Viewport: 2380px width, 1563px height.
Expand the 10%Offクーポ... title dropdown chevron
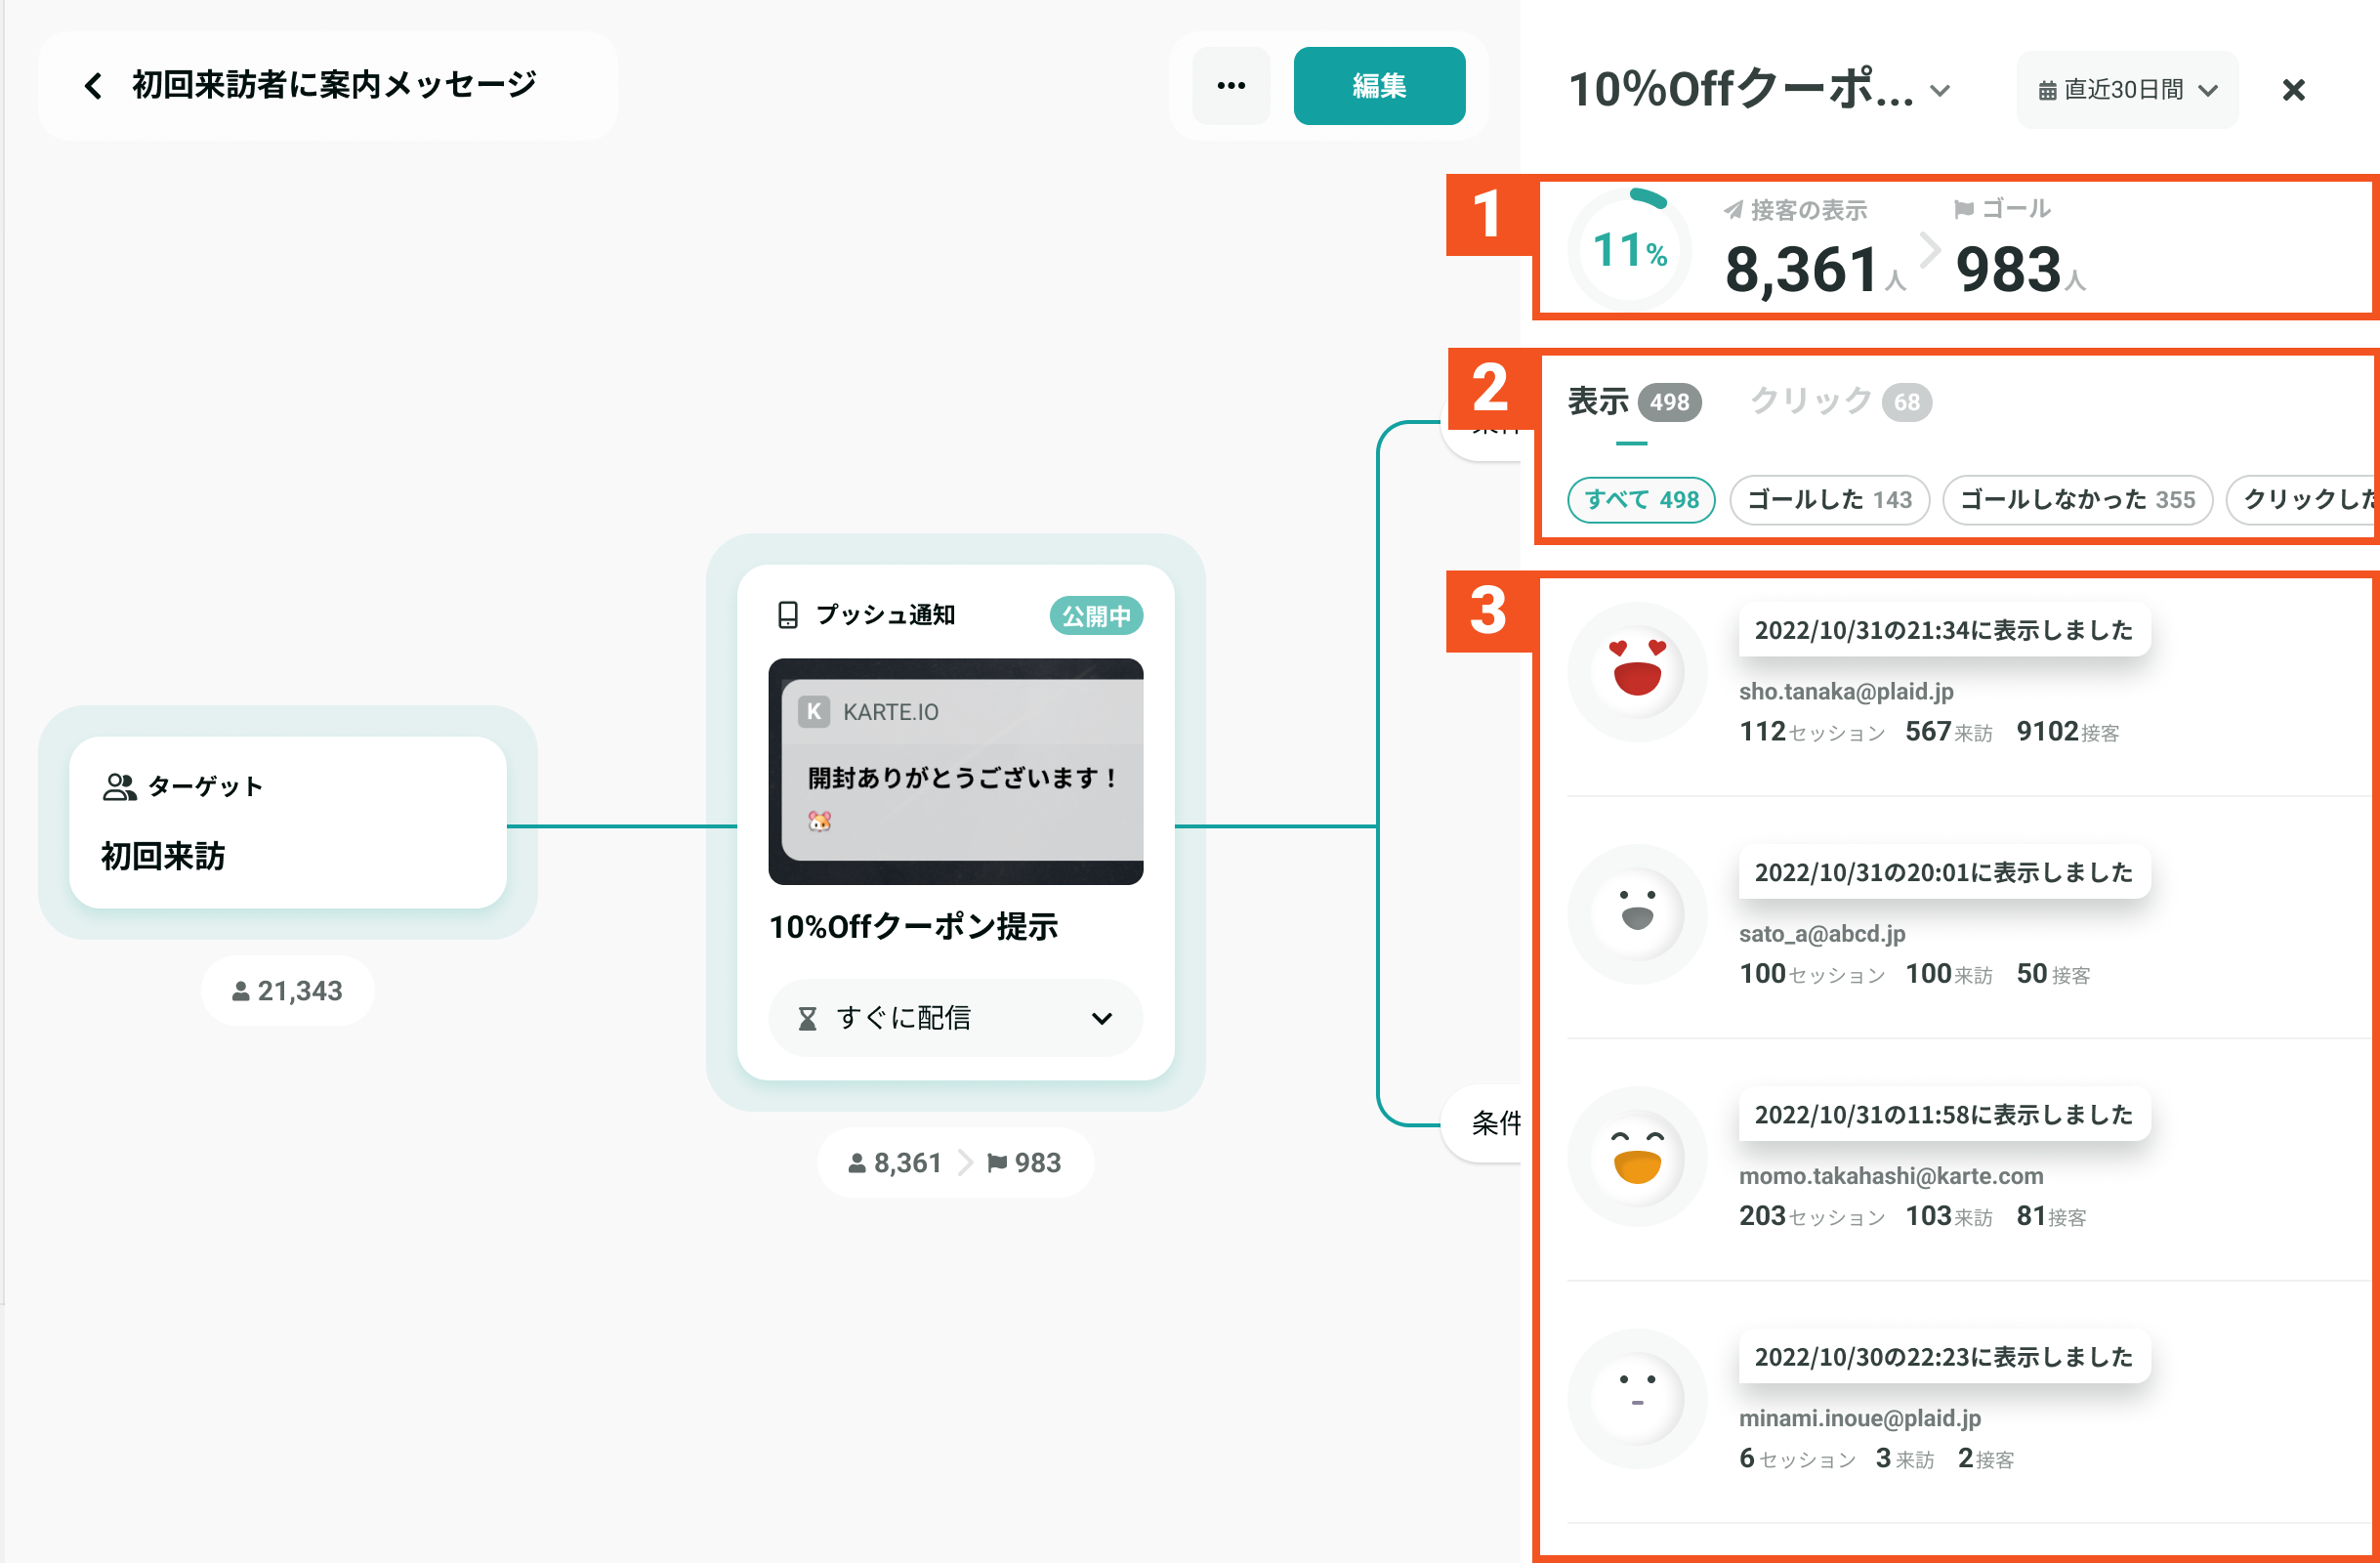tap(1940, 90)
